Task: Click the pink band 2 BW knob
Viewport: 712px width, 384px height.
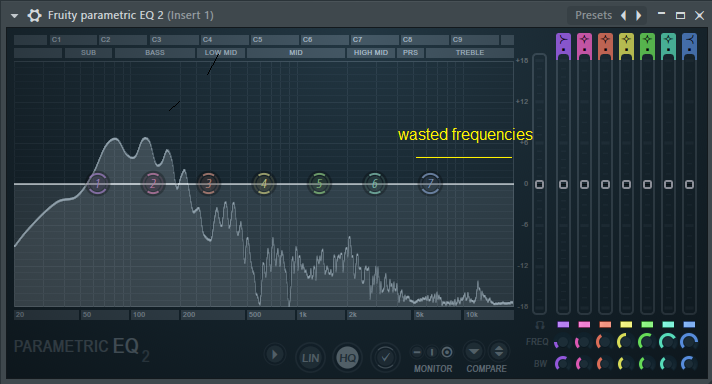Action: pyautogui.click(x=583, y=363)
